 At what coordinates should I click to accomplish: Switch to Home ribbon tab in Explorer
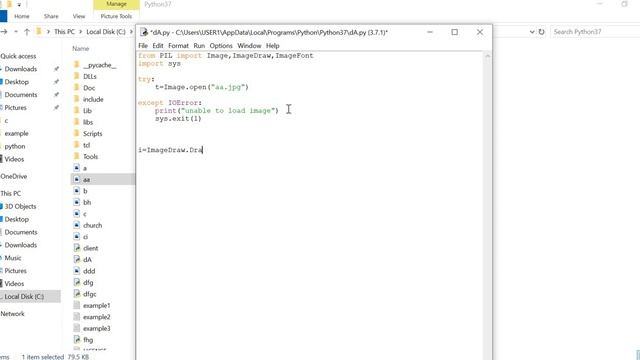[x=22, y=16]
